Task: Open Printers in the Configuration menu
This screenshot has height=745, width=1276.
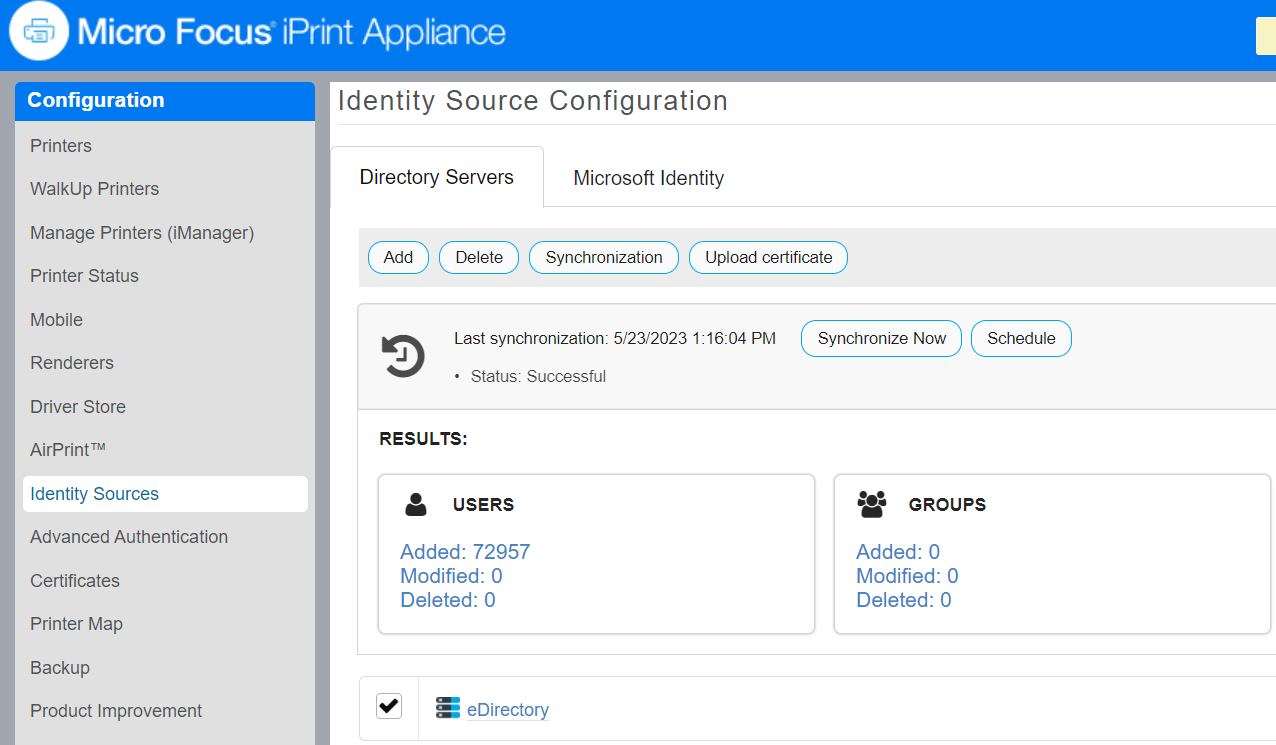Action: pos(61,146)
